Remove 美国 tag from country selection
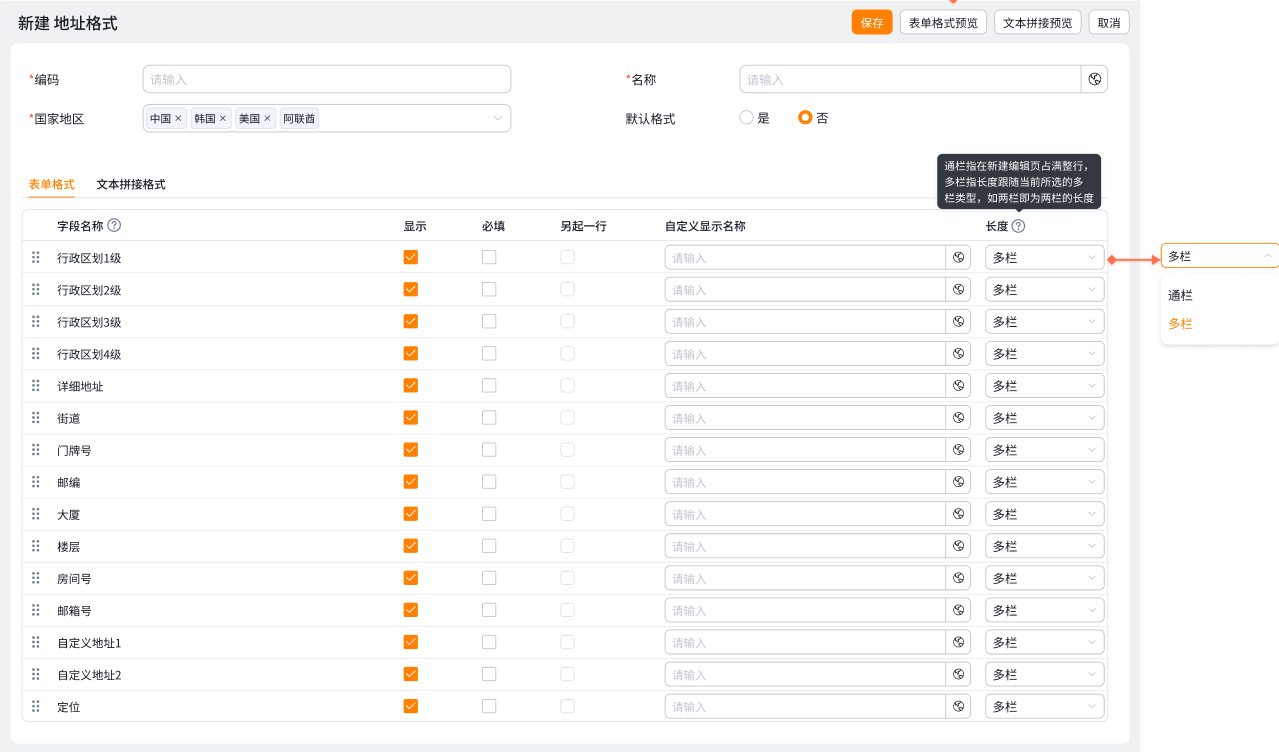The width and height of the screenshot is (1279, 752). 267,118
